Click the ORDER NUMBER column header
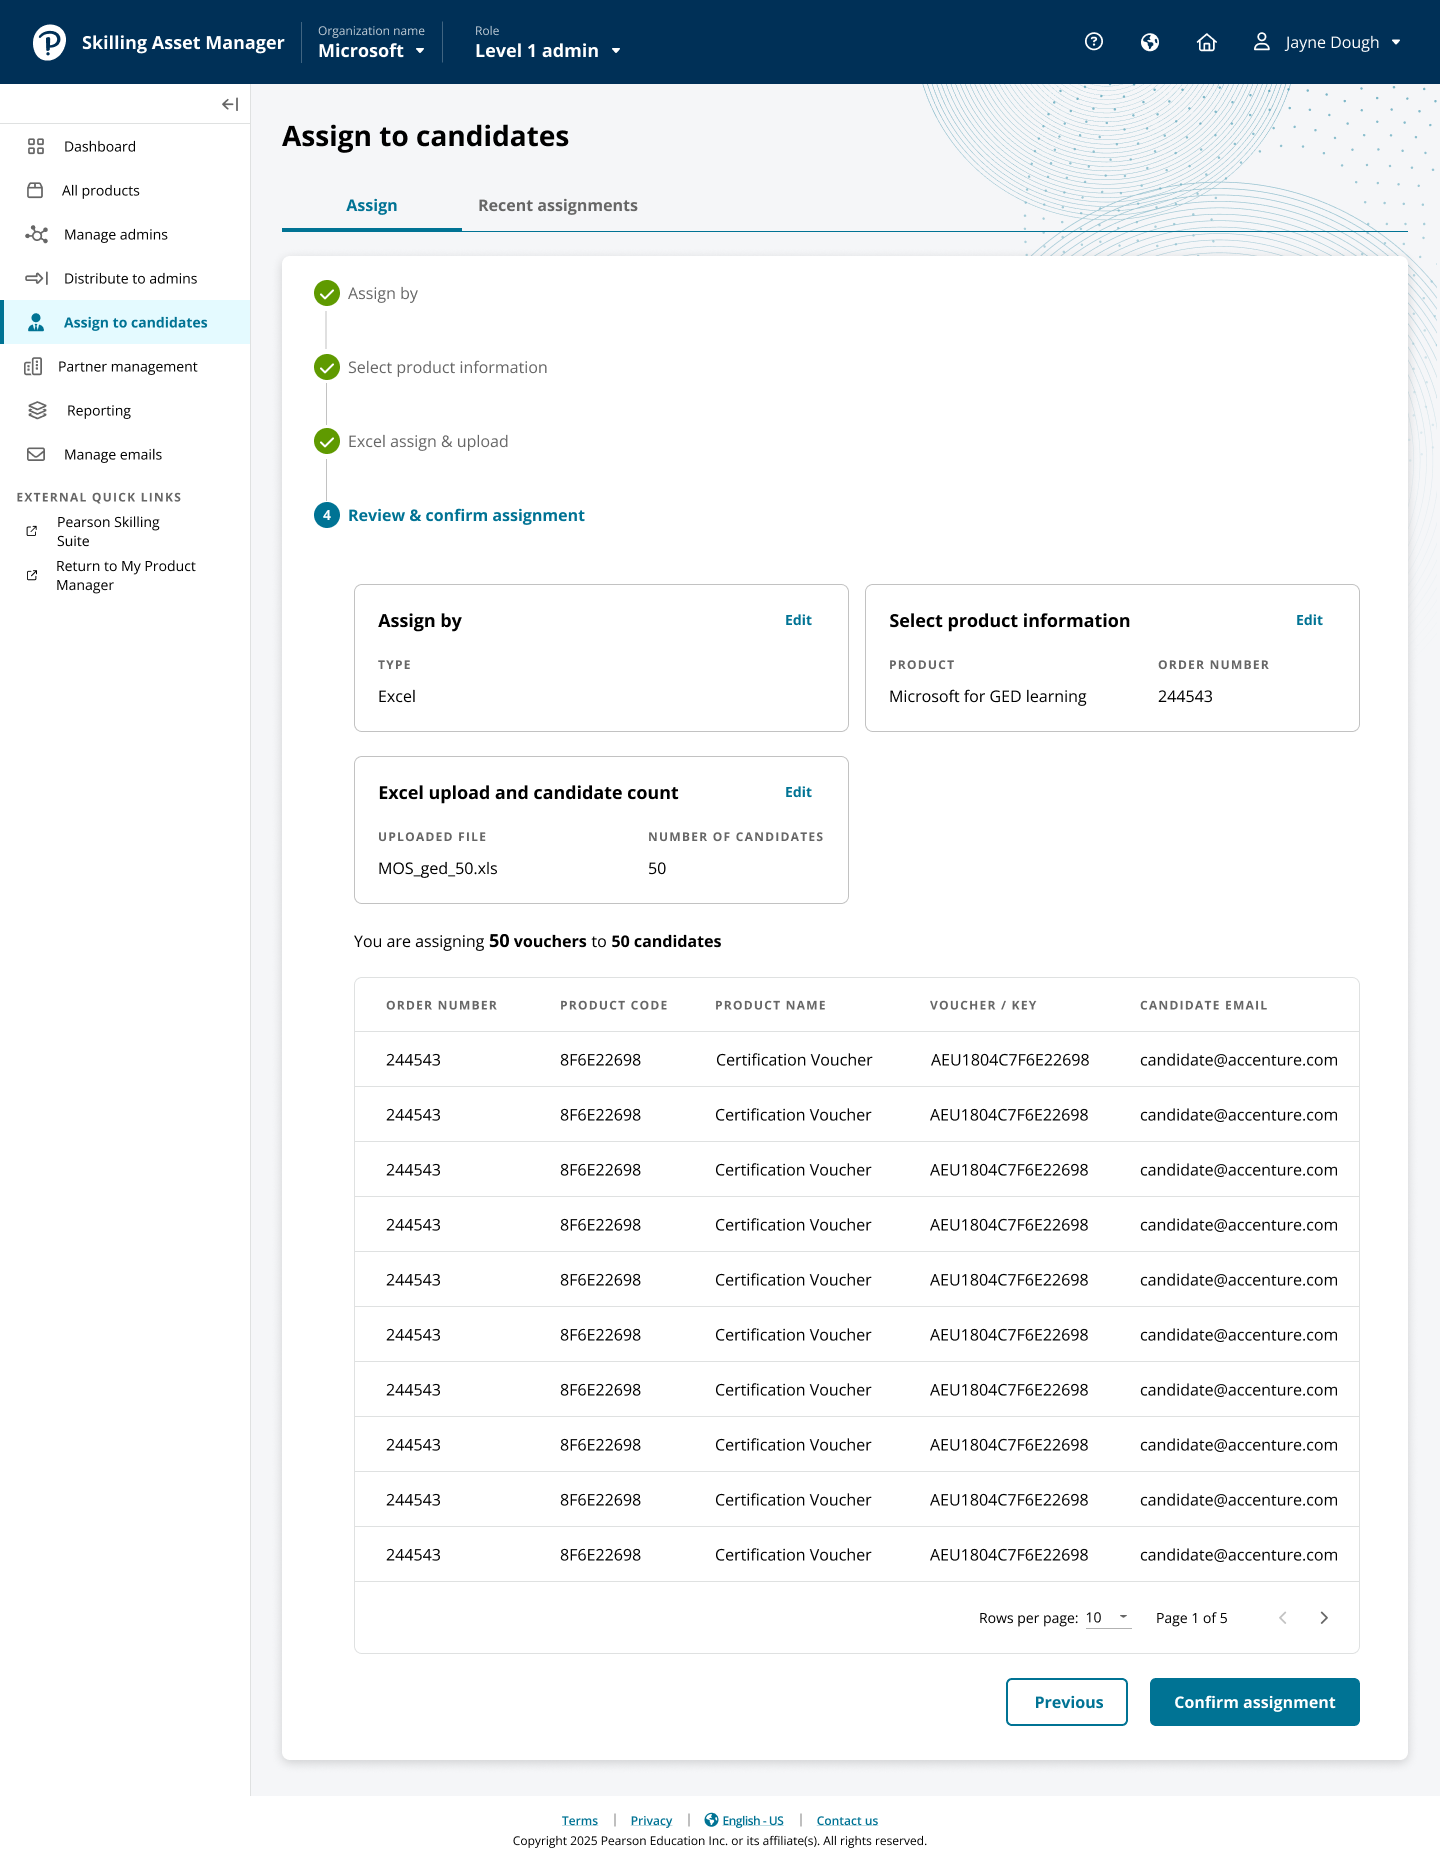1440x1864 pixels. [442, 1005]
